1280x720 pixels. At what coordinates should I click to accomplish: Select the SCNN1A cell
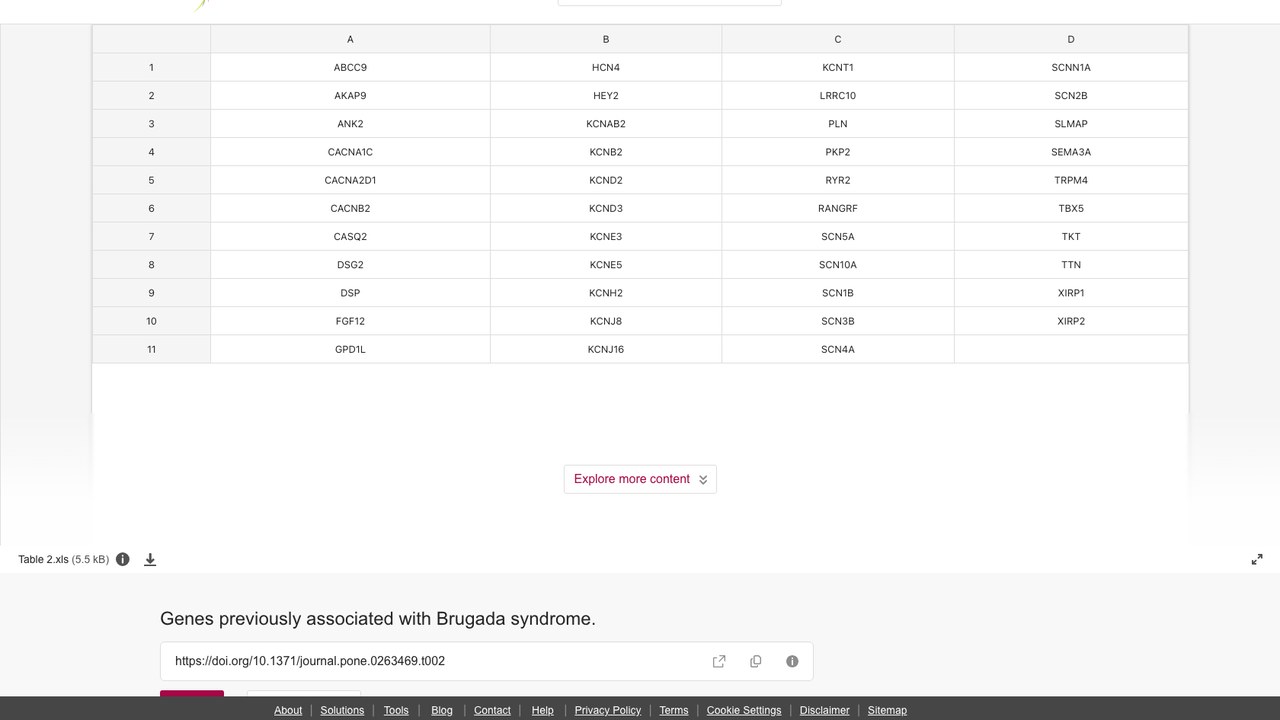point(1071,67)
